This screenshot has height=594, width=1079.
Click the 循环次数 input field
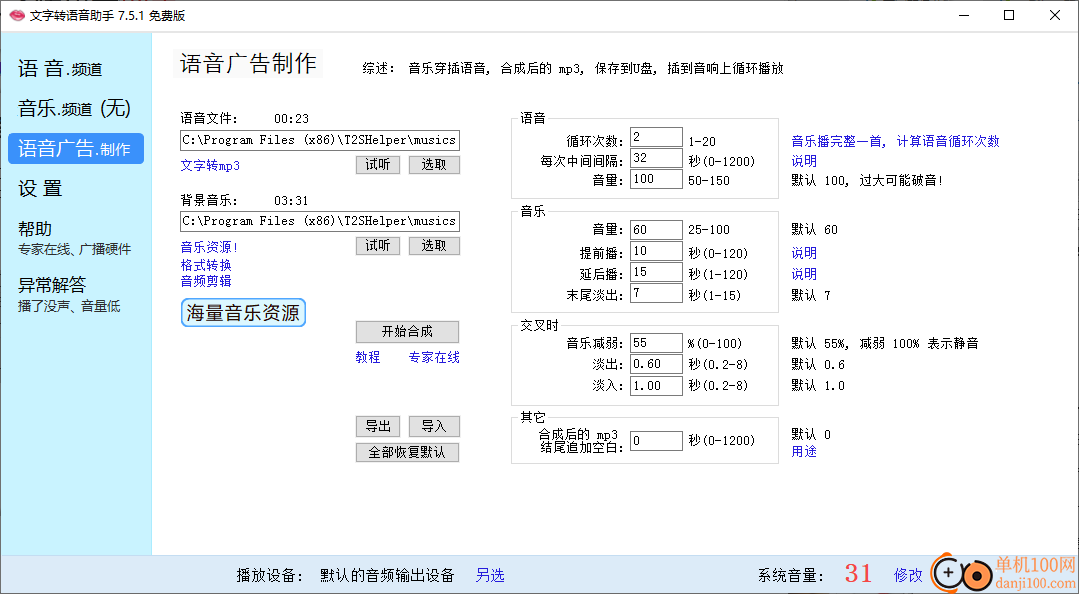656,137
